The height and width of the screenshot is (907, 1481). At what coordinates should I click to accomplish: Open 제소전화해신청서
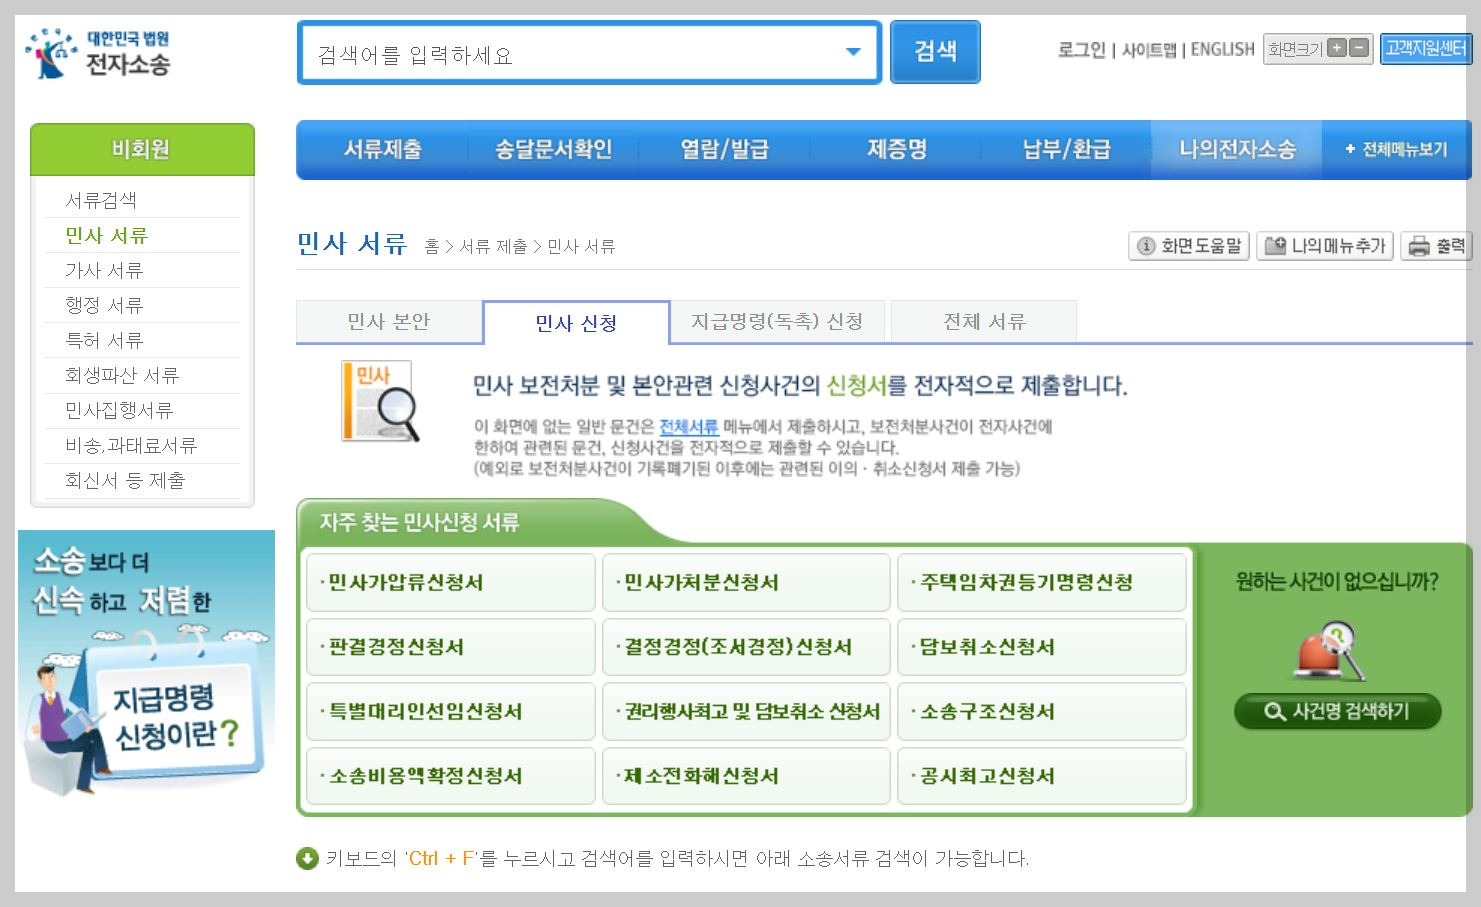pyautogui.click(x=746, y=776)
